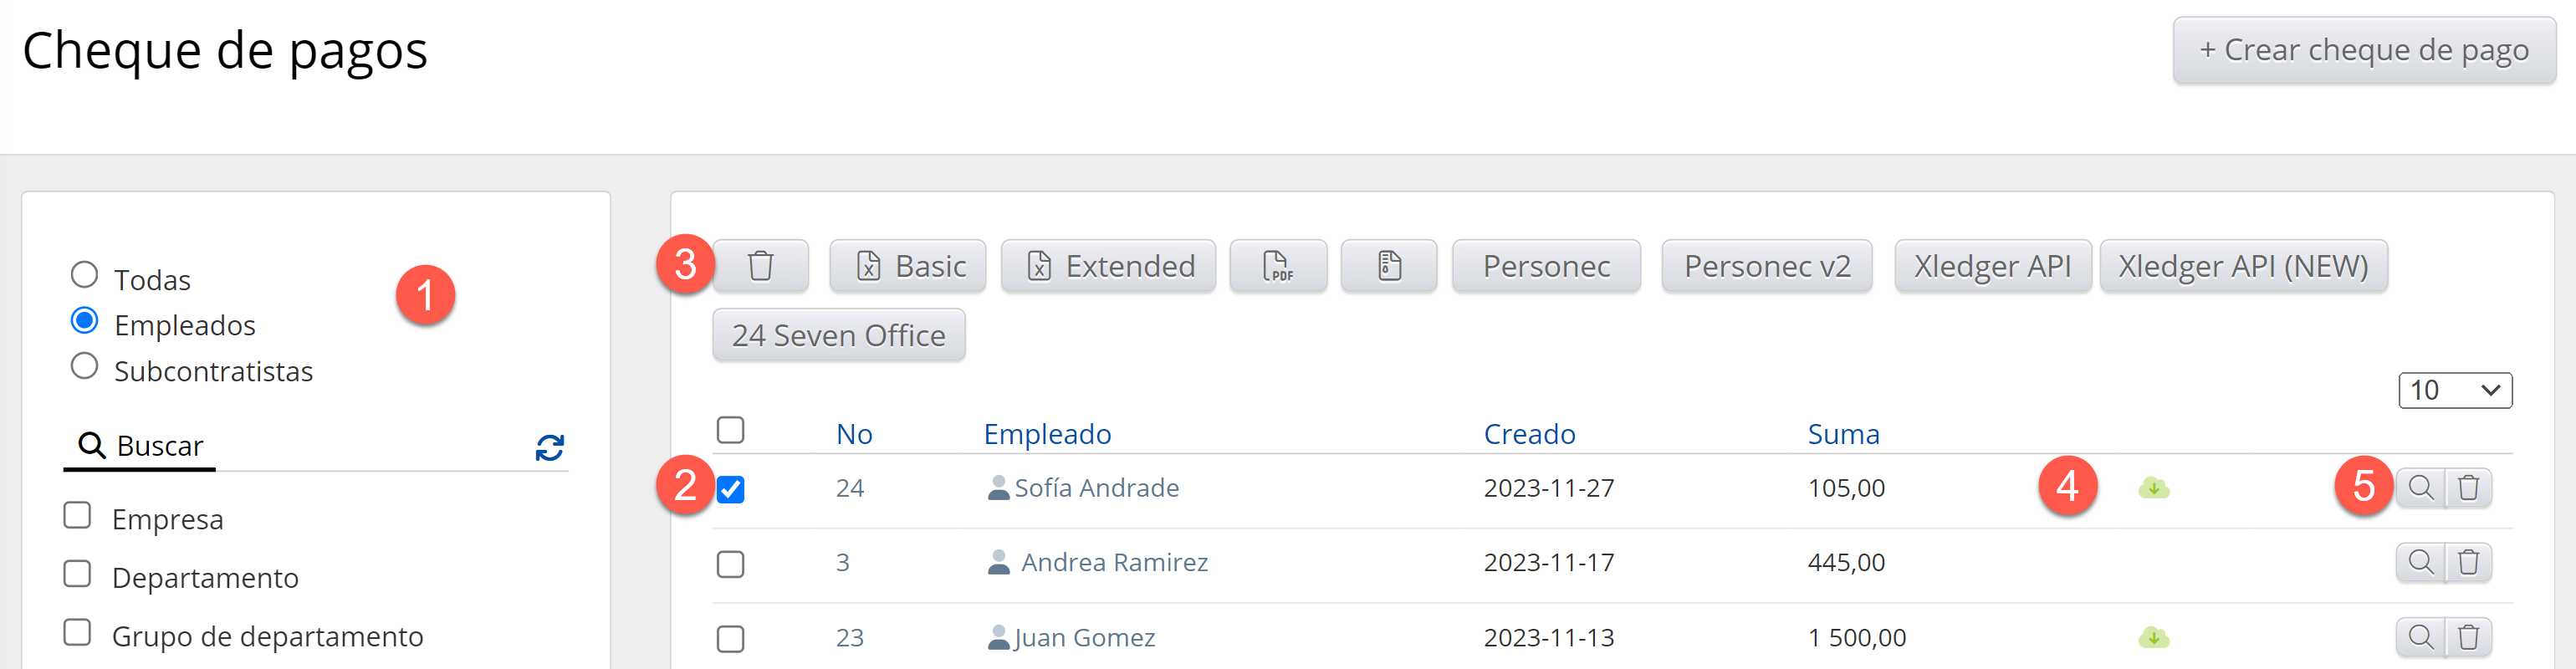
Task: Click the Crear cheque de pago button
Action: click(2364, 50)
